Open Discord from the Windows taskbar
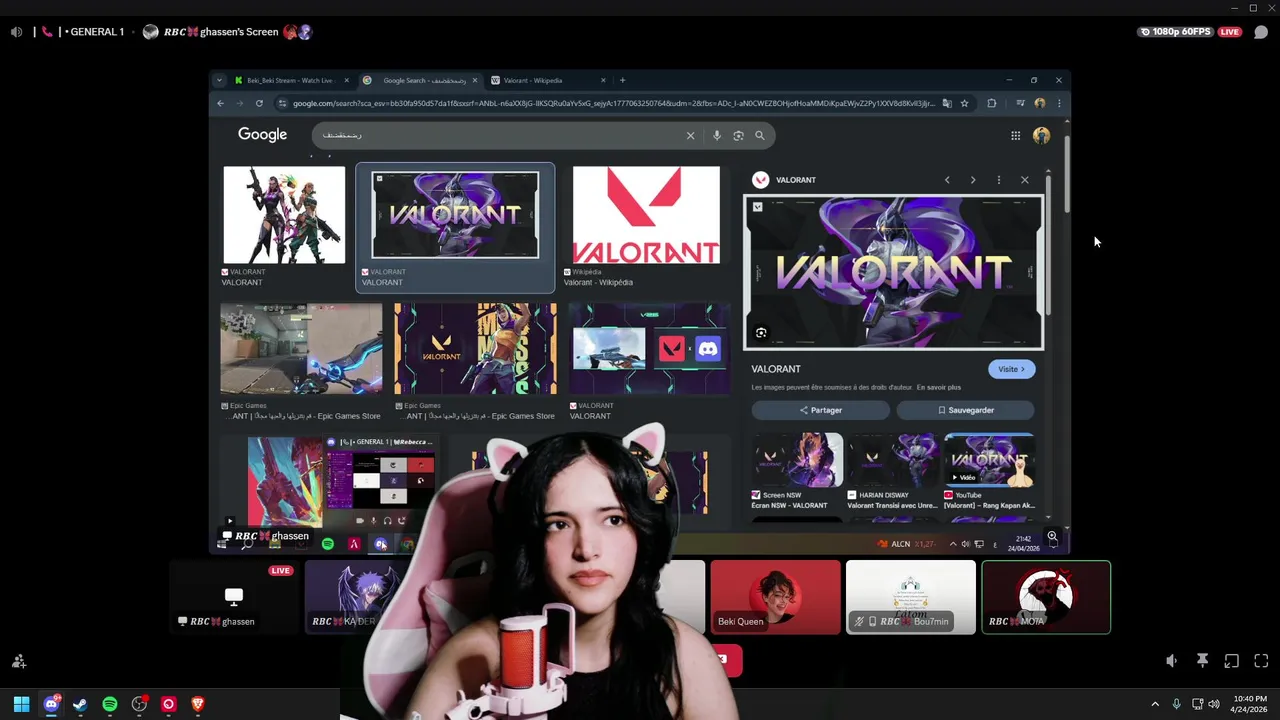 click(x=51, y=704)
